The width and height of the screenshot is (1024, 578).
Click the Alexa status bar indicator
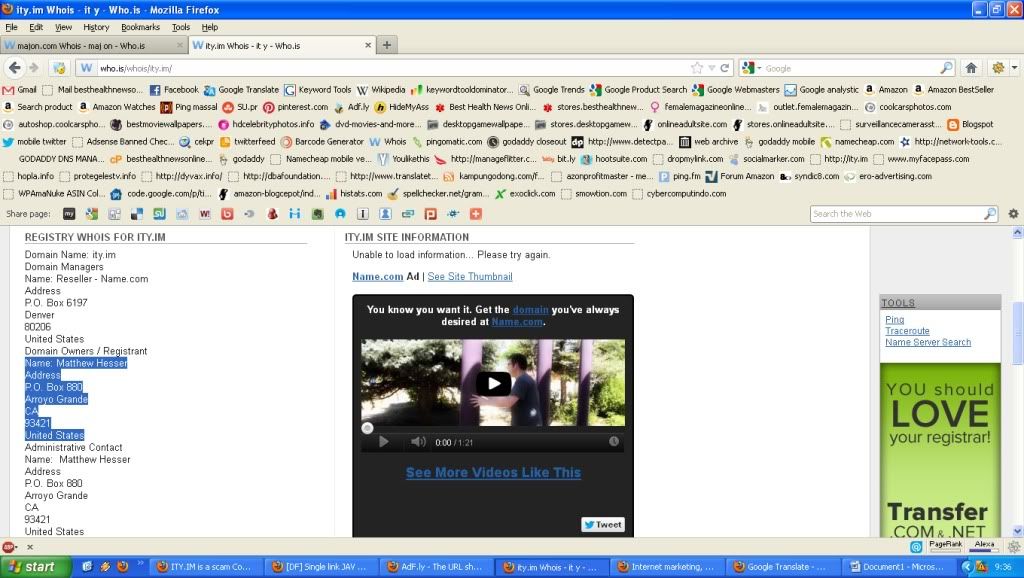coord(984,546)
